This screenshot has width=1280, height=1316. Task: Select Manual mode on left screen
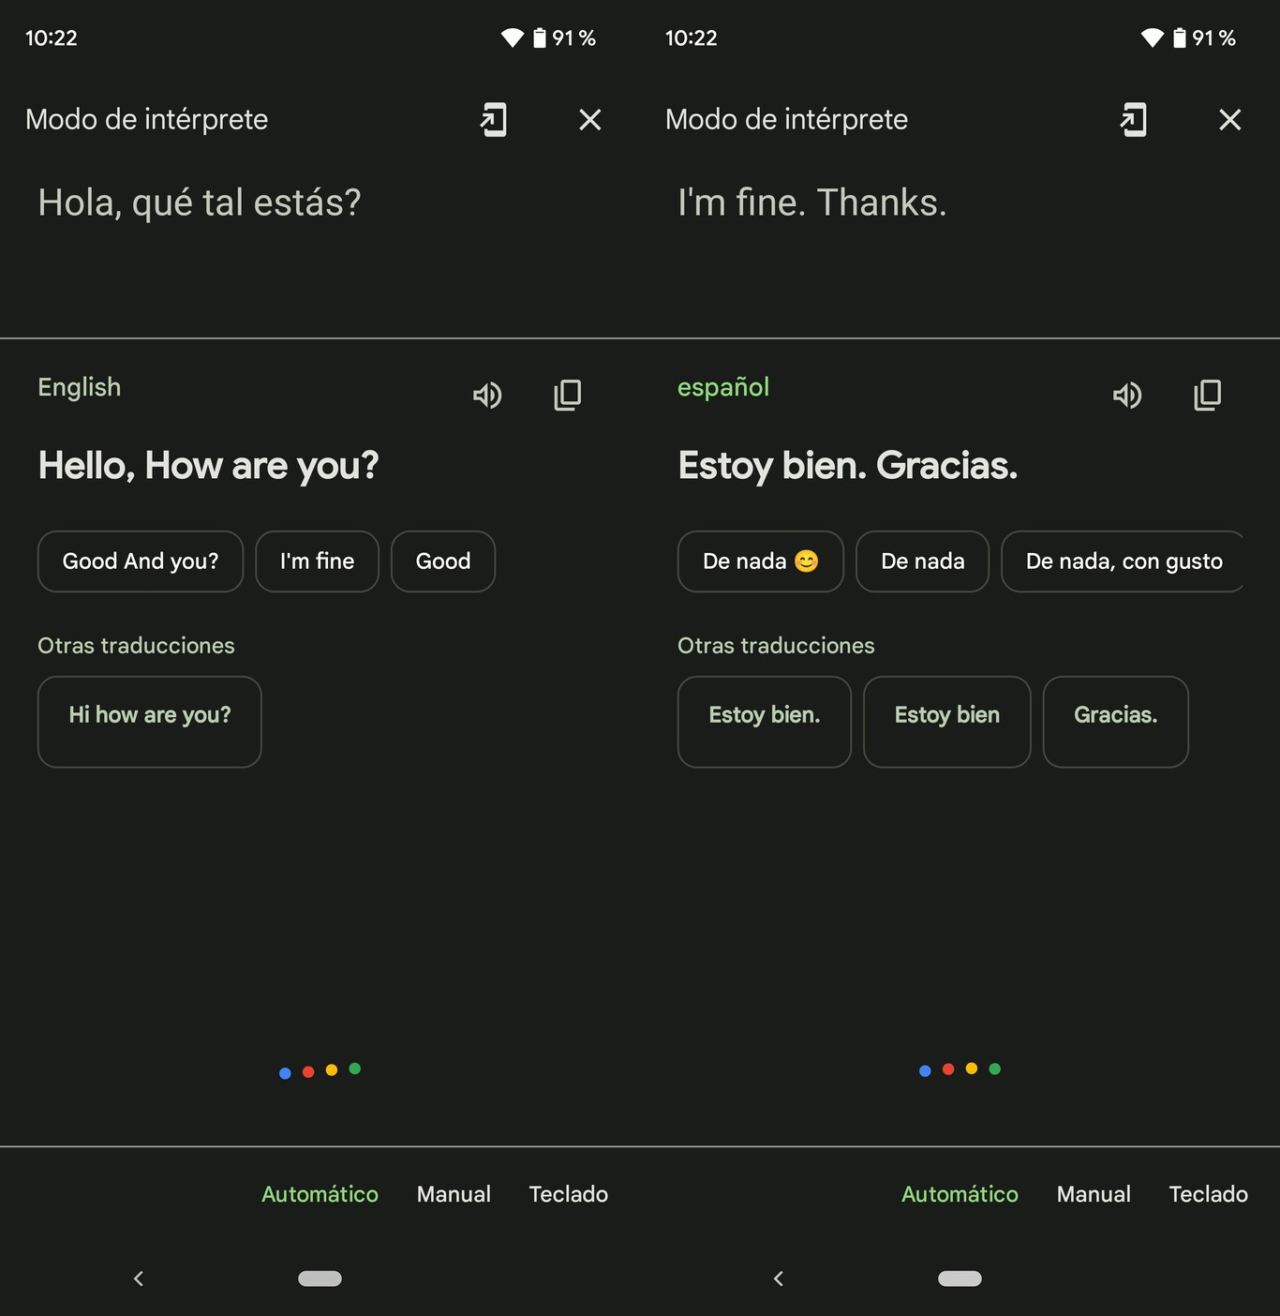[x=453, y=1194]
